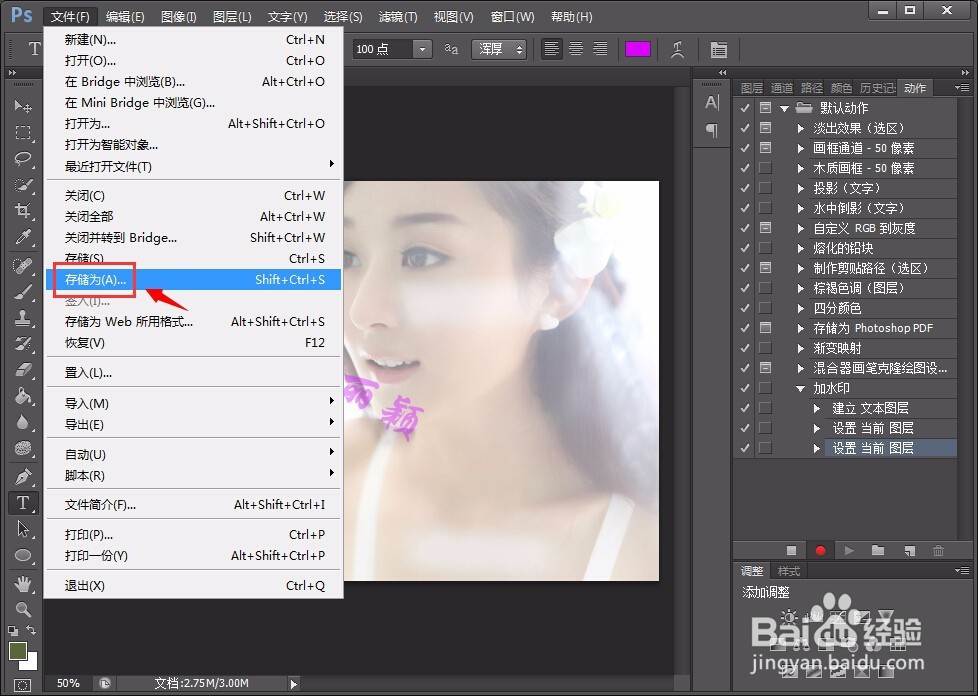
Task: Expand the 水中倒影（文字）action
Action: pos(801,208)
